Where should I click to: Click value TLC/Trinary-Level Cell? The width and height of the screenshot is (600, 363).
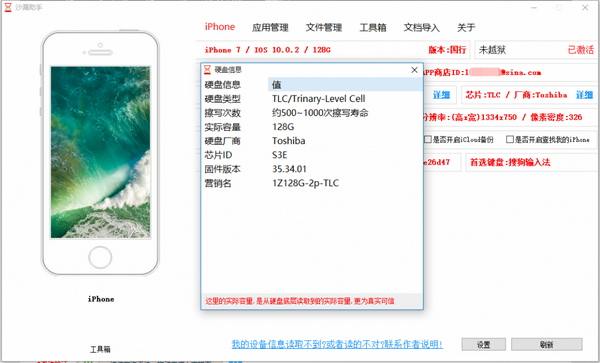point(318,99)
